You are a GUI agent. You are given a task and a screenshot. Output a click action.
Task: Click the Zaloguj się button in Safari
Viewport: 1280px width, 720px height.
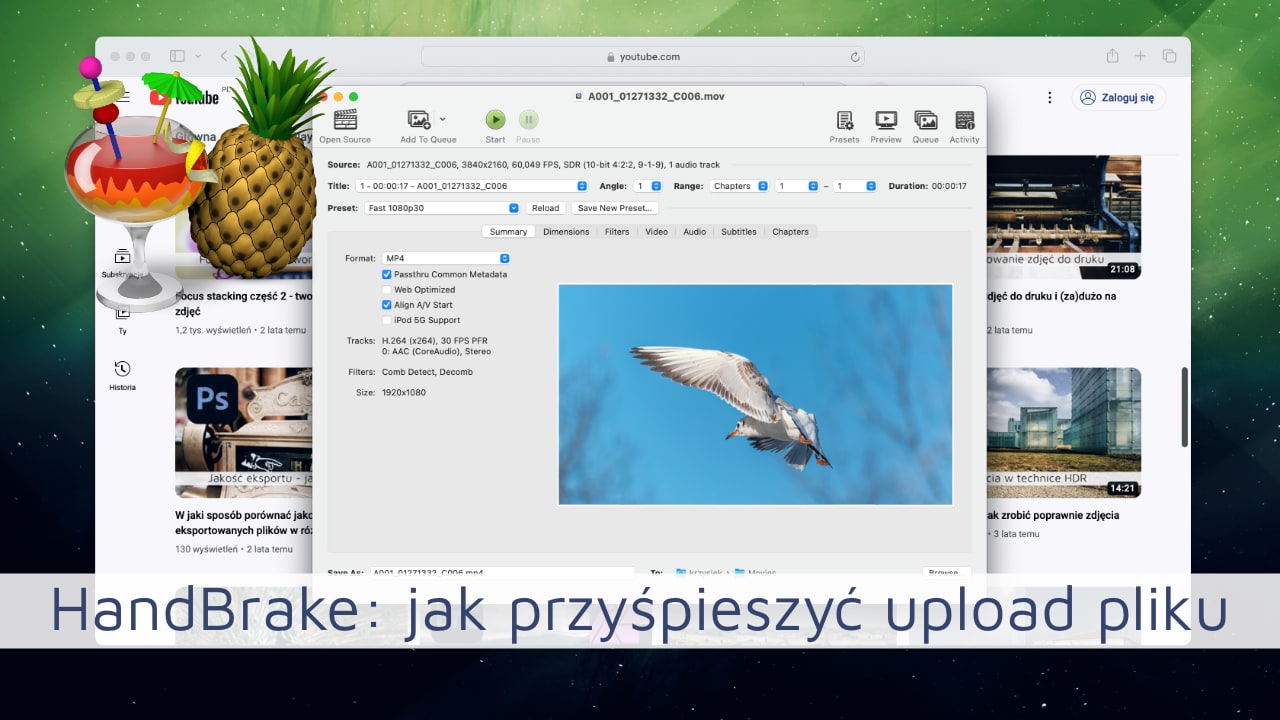click(1118, 97)
